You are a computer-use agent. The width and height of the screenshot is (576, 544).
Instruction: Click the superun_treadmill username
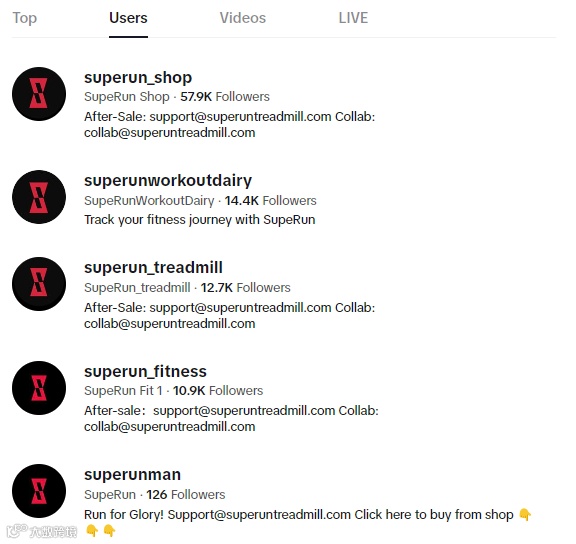[x=153, y=267]
